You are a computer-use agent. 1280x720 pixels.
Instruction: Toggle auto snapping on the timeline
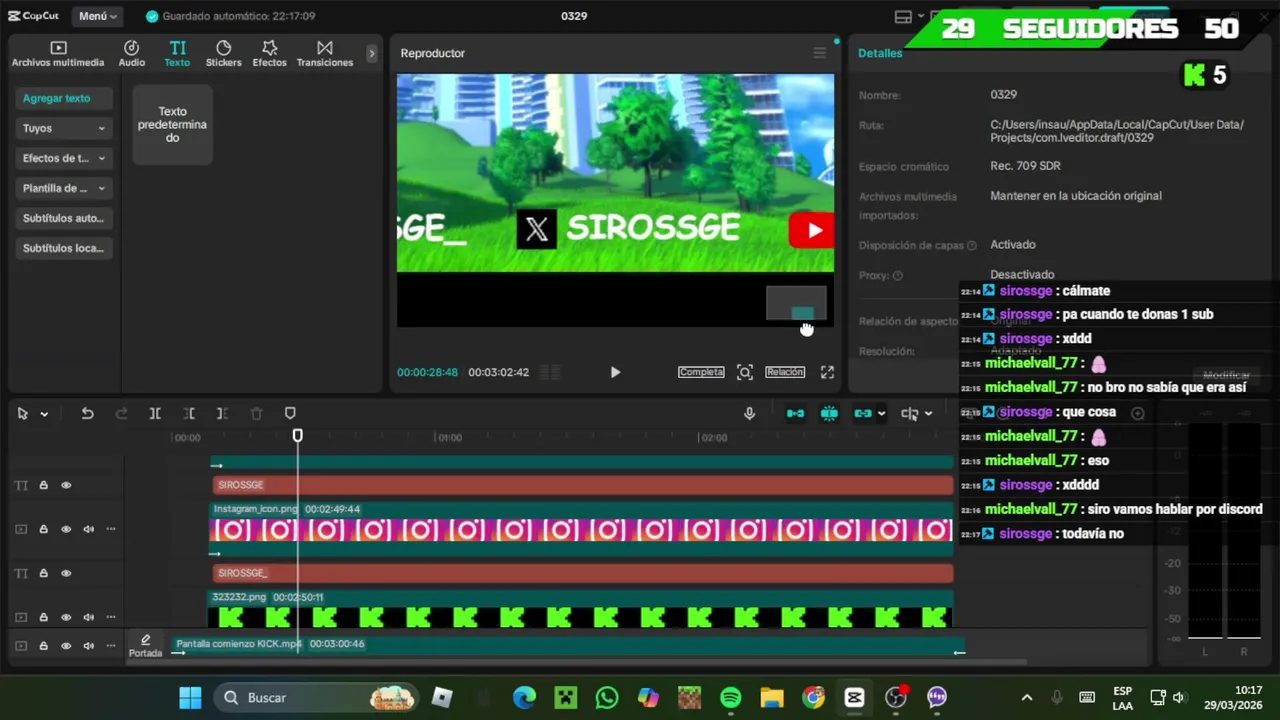(x=829, y=413)
